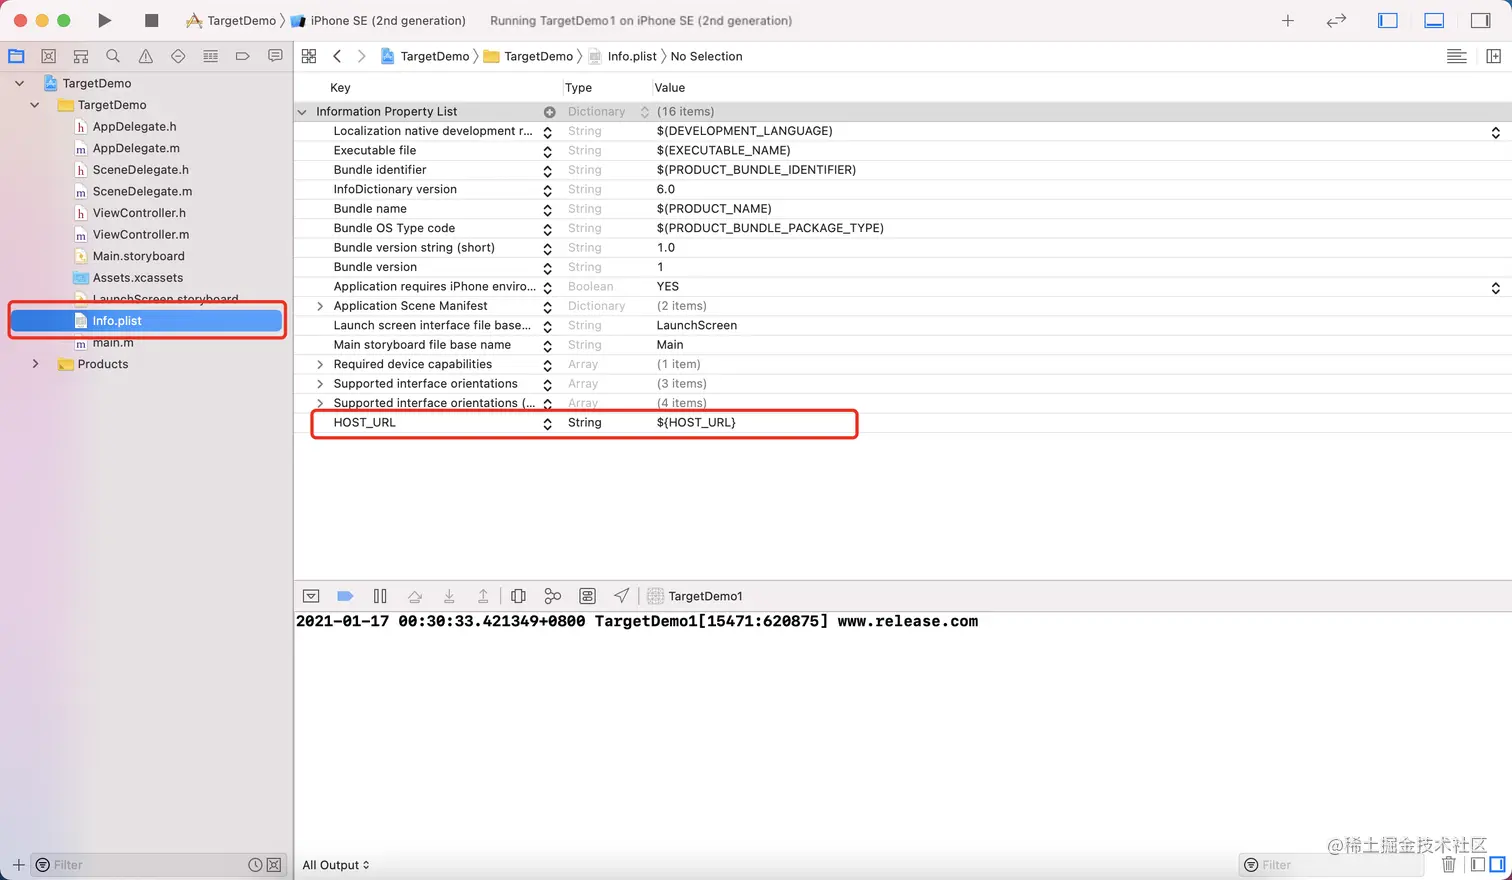This screenshot has width=1512, height=880.
Task: Open the key chooser for Executable file row
Action: pyautogui.click(x=547, y=151)
